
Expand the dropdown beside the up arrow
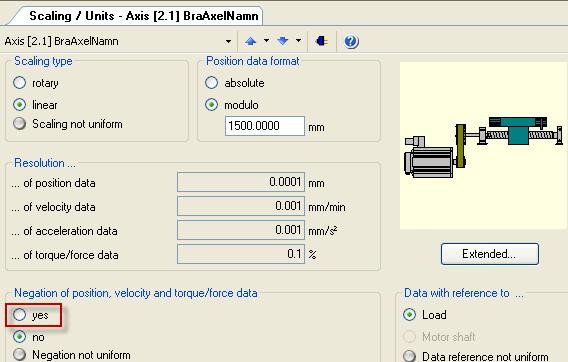[x=266, y=41]
